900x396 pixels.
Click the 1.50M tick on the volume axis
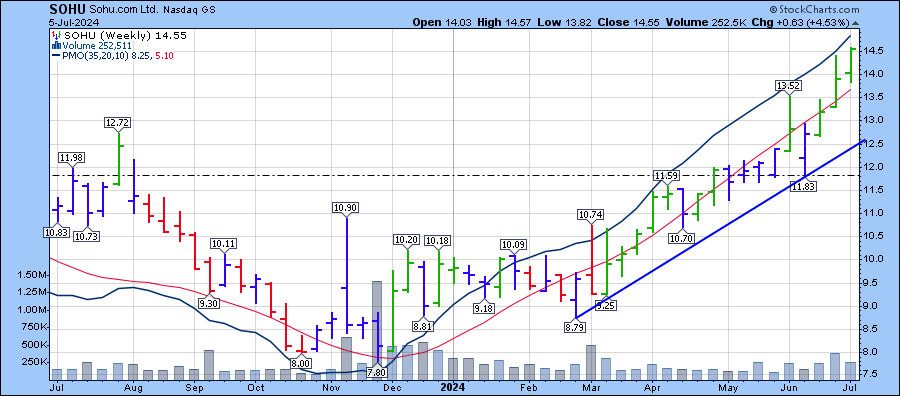[31, 275]
